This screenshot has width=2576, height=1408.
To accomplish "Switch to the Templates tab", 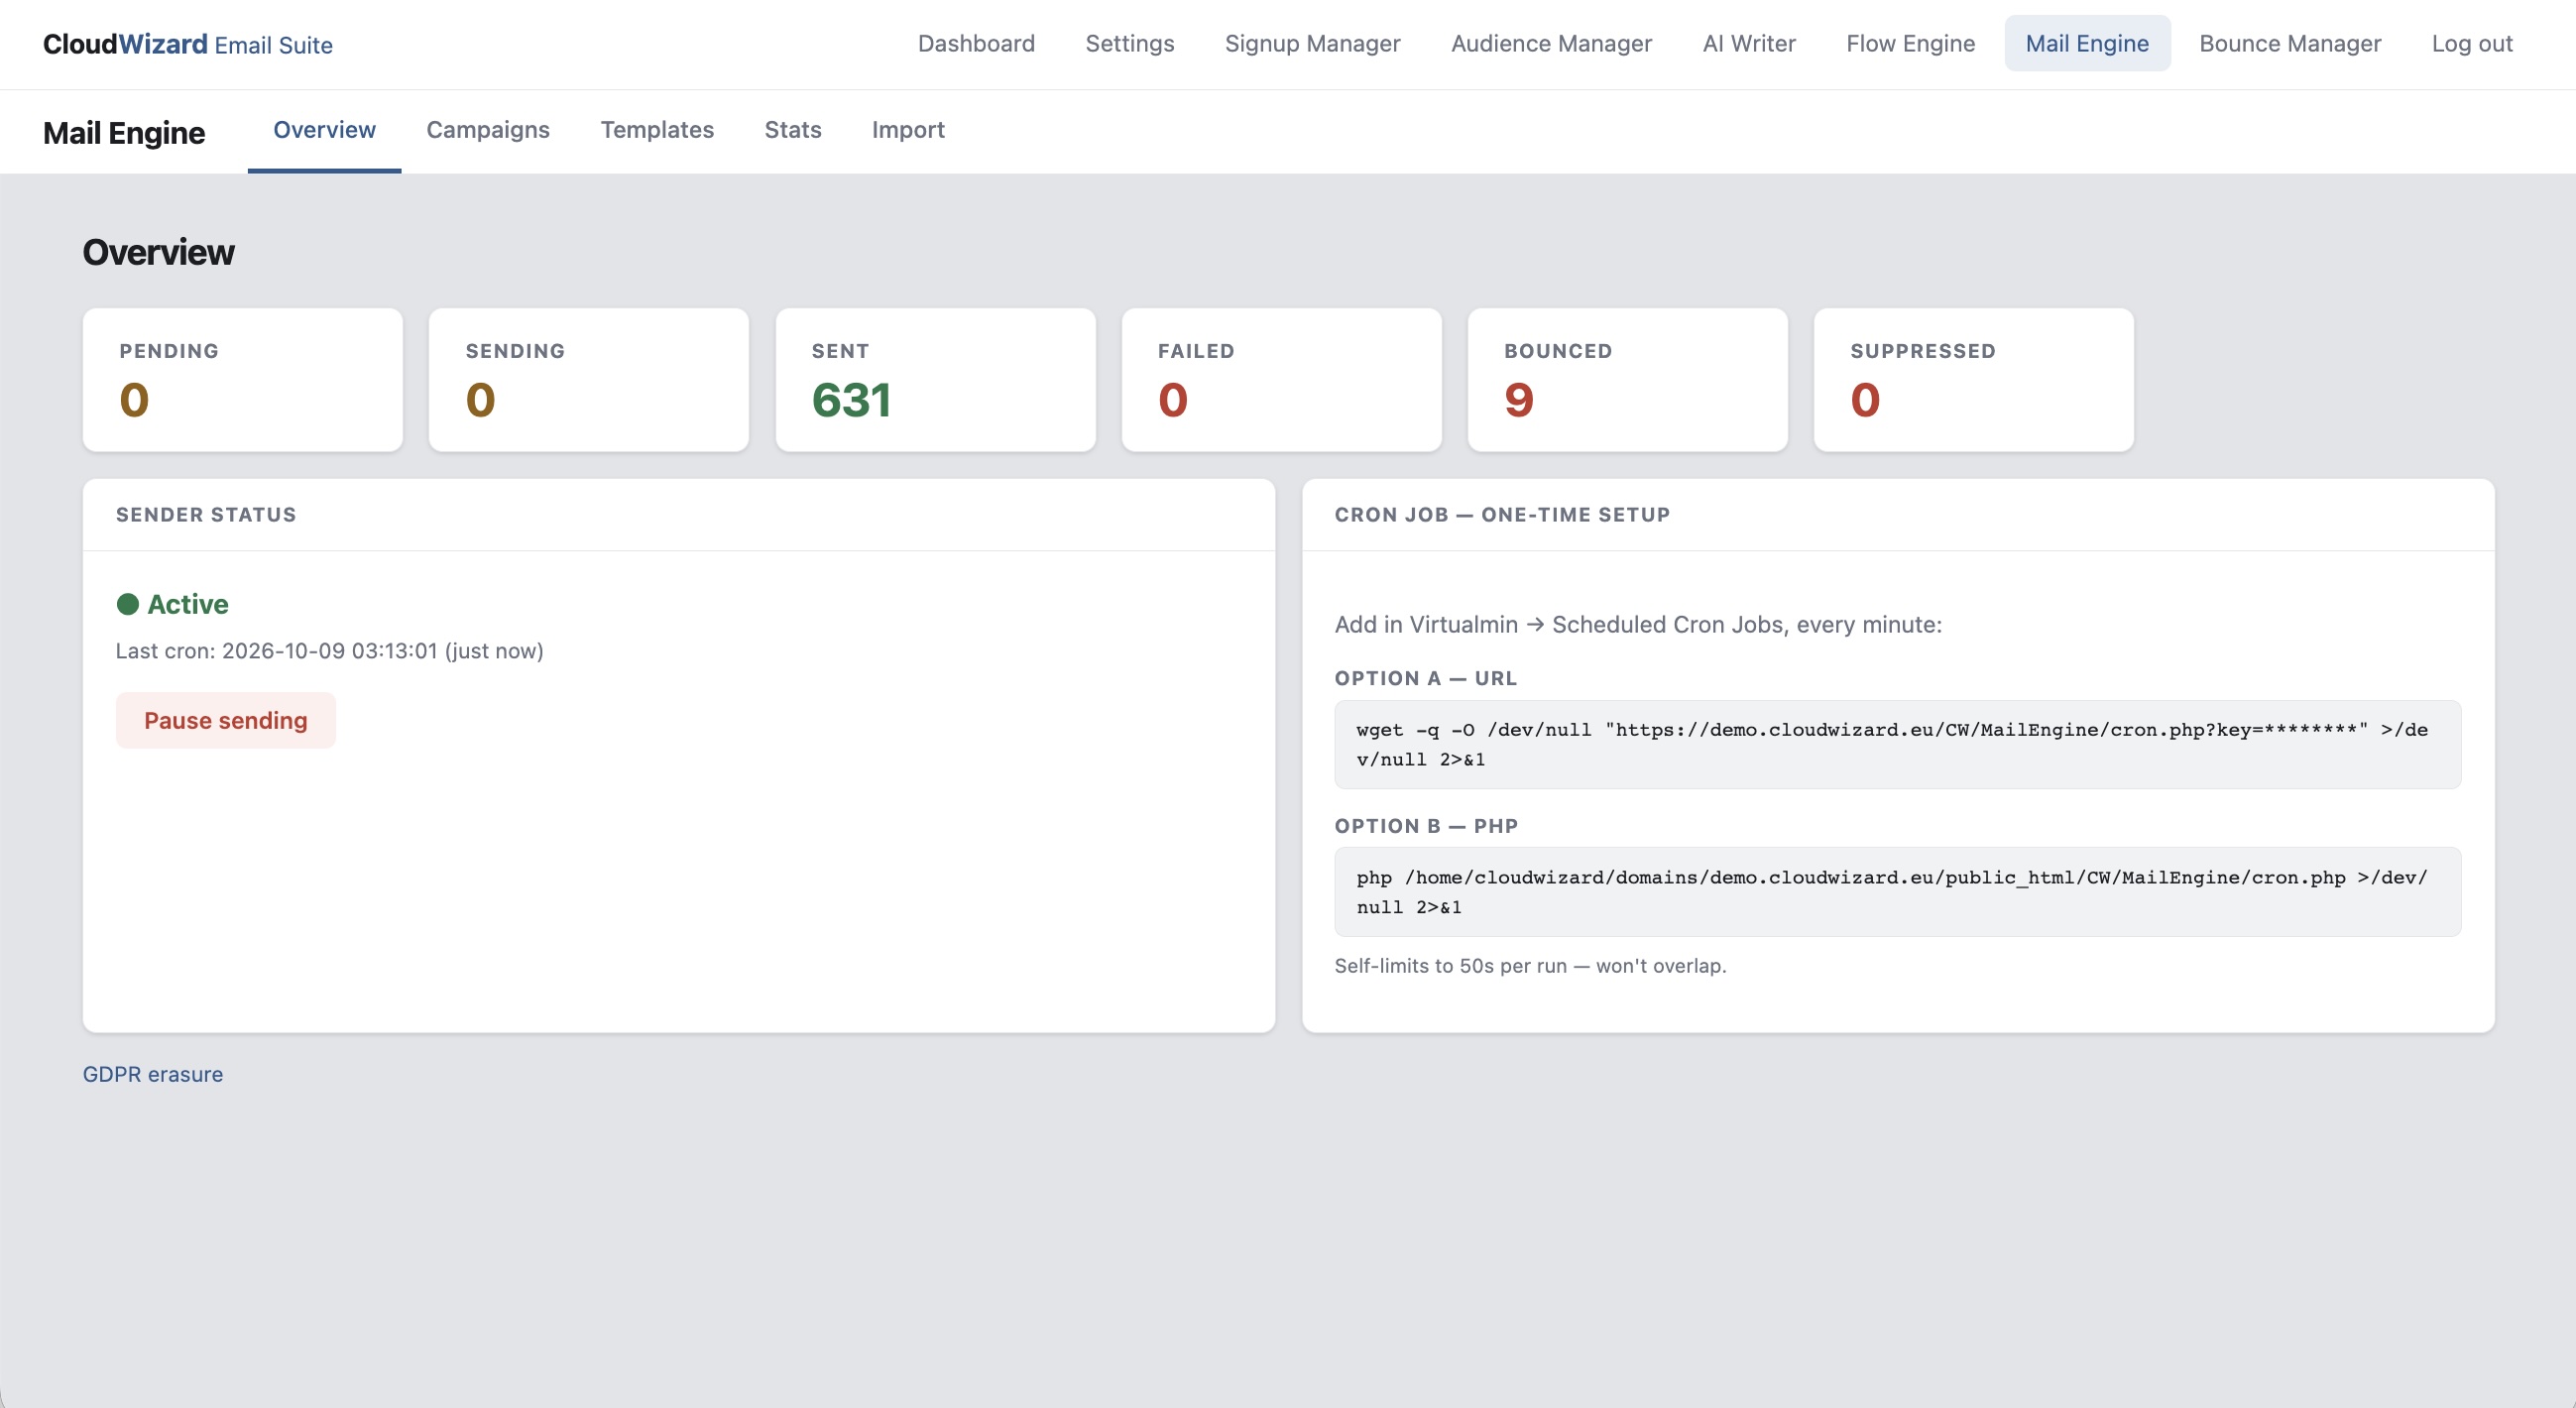I will point(657,130).
